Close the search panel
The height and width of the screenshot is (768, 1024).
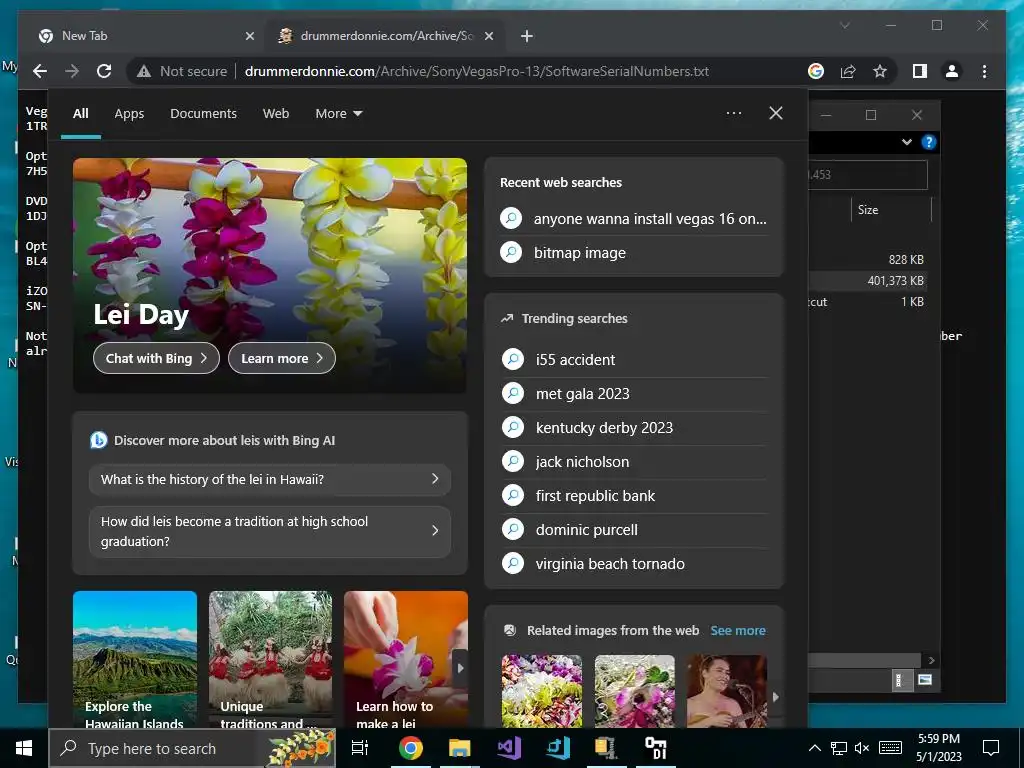pyautogui.click(x=776, y=113)
